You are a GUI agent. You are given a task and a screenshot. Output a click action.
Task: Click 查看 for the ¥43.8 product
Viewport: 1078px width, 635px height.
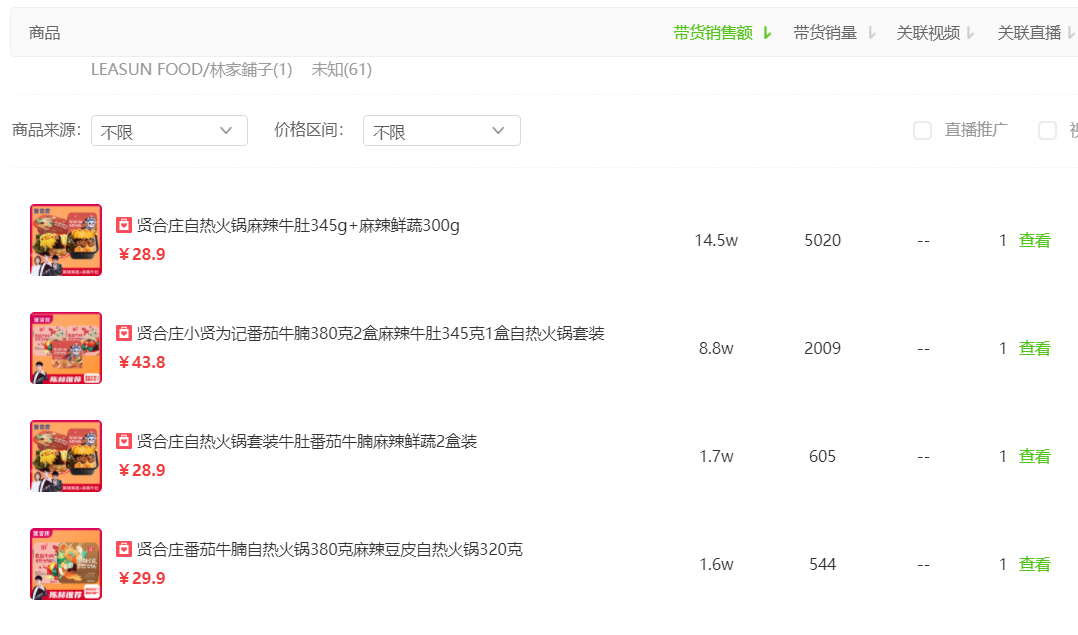click(x=1034, y=349)
